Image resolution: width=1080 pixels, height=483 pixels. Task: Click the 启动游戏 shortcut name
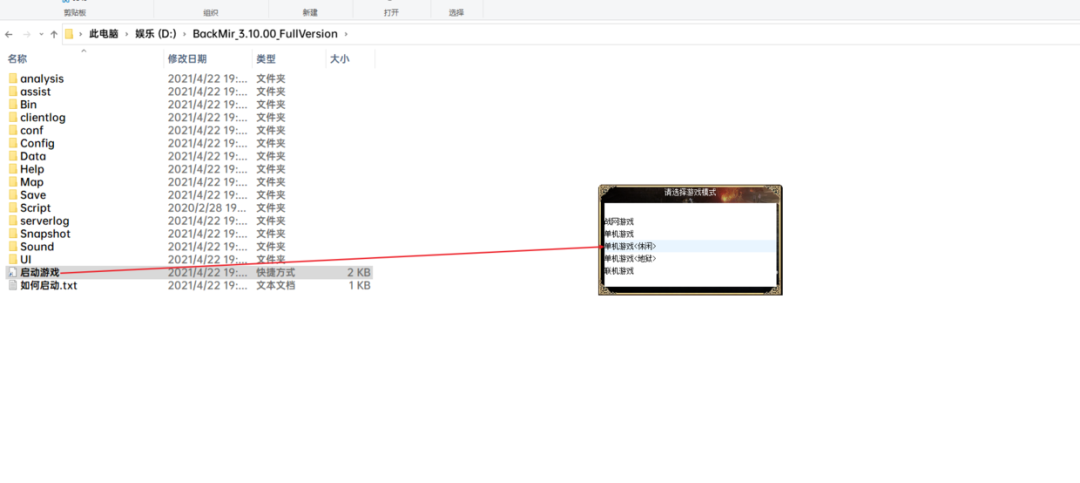click(x=40, y=272)
